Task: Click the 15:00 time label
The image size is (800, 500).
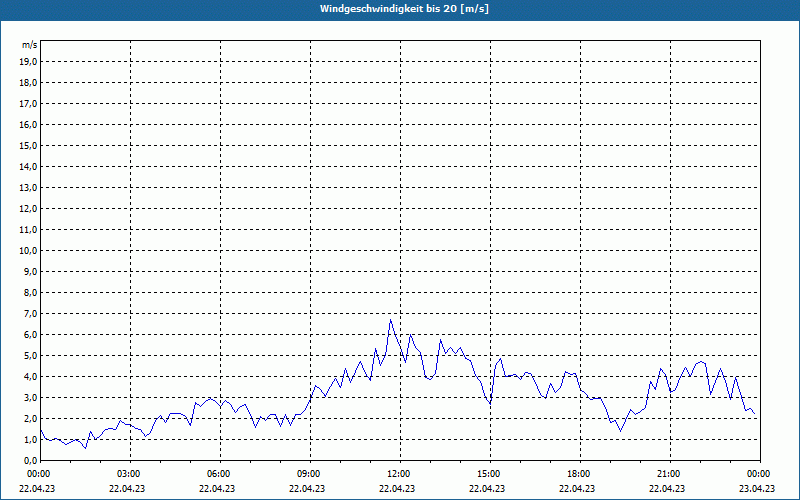Action: (x=490, y=474)
